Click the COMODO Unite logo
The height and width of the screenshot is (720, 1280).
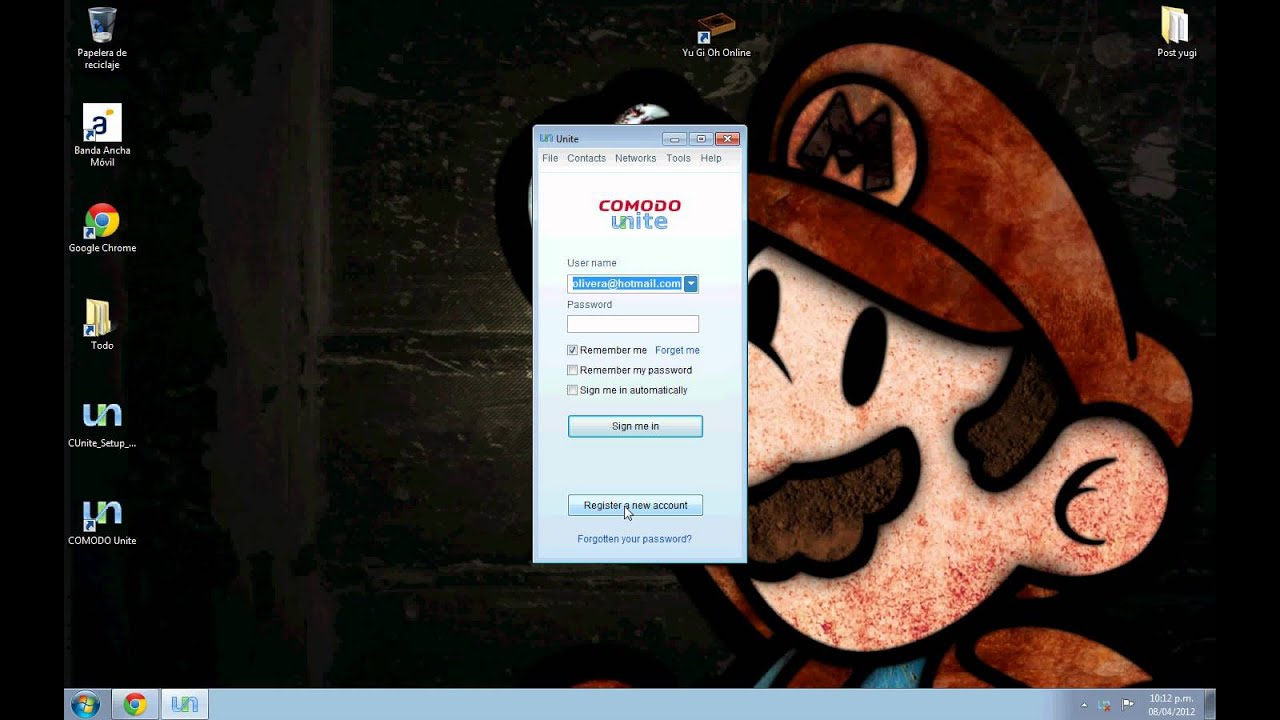point(639,214)
